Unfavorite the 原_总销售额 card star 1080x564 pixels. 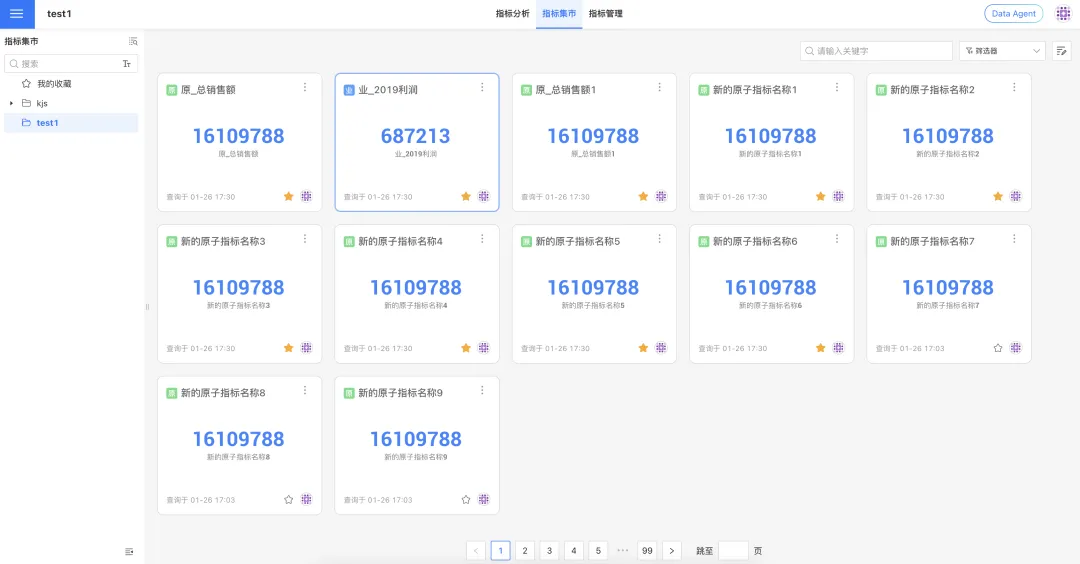(x=289, y=196)
